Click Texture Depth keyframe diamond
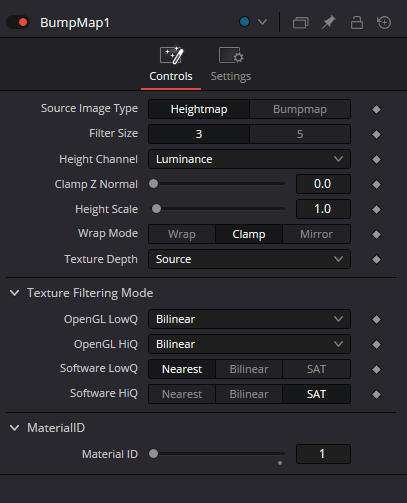This screenshot has width=407, height=503. pyautogui.click(x=376, y=259)
